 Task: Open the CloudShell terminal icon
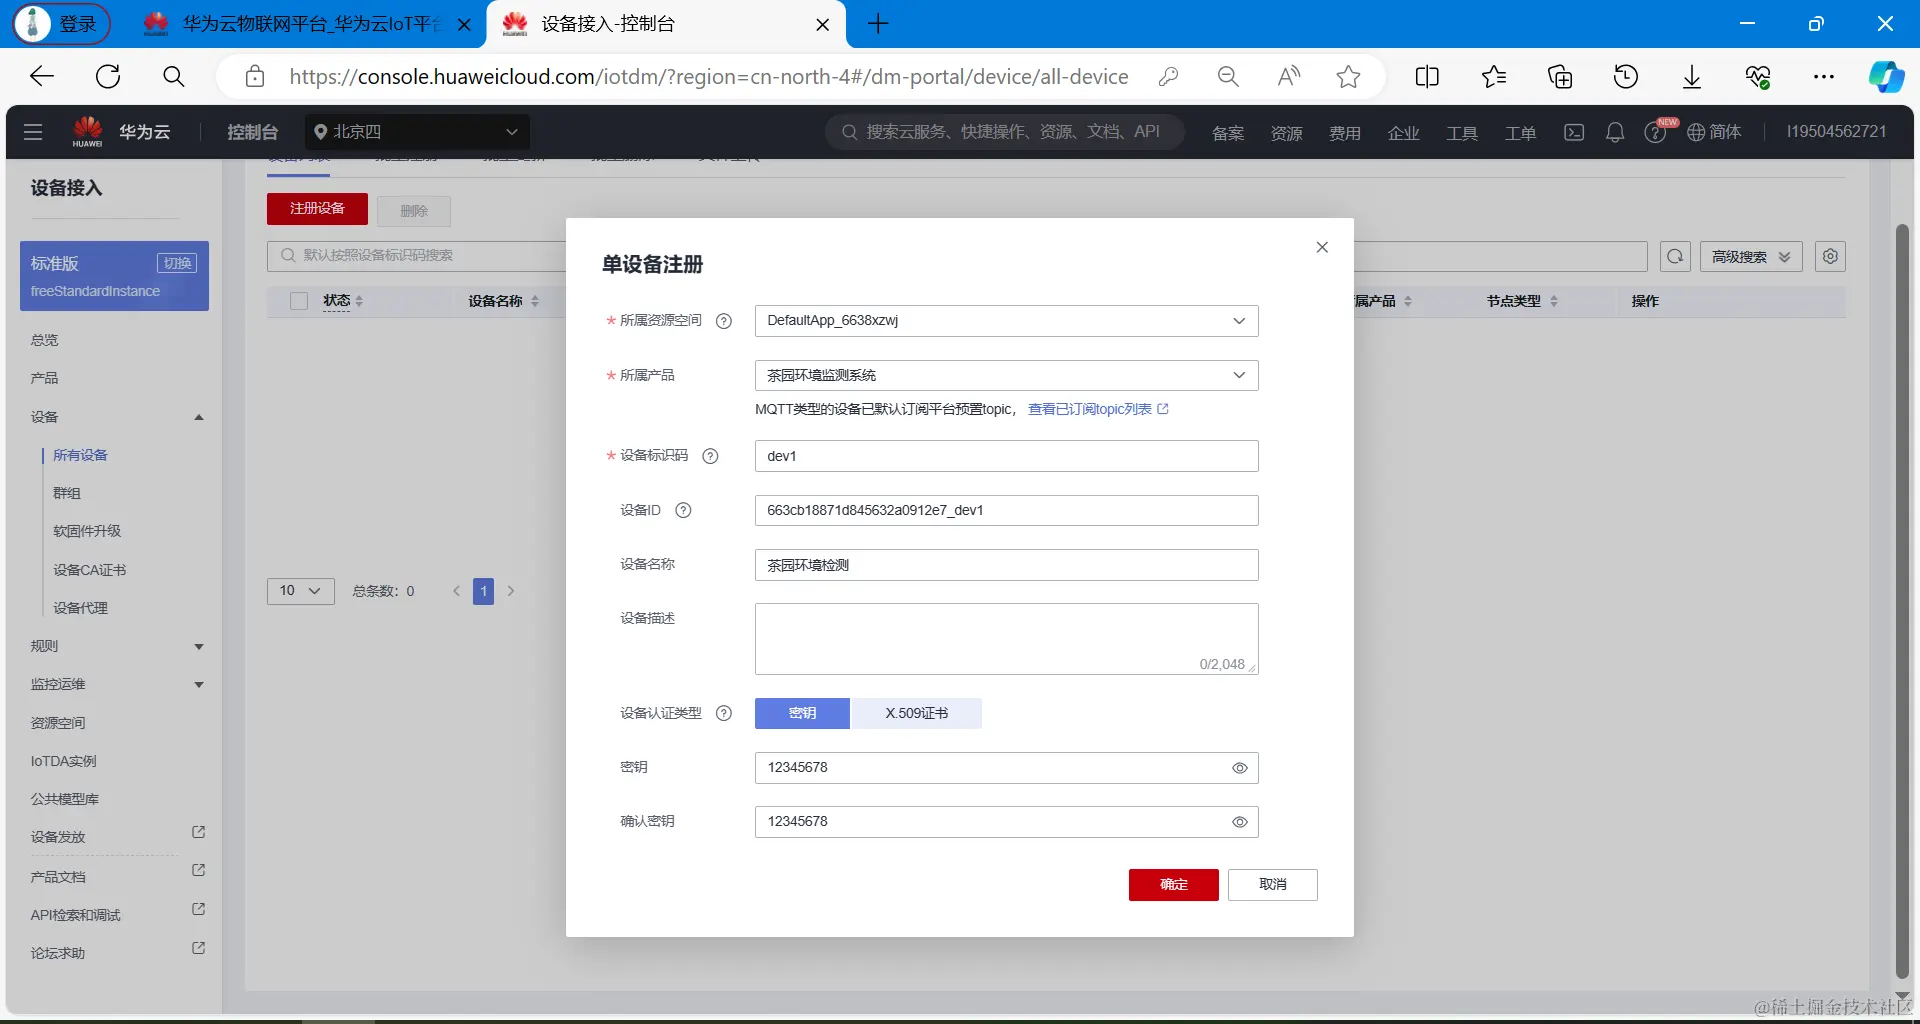1574,132
